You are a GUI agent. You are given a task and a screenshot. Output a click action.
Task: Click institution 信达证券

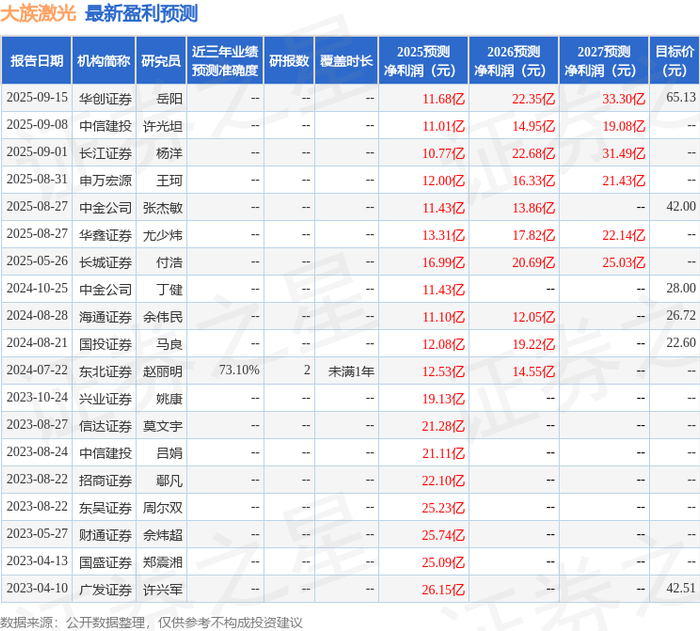pyautogui.click(x=105, y=426)
